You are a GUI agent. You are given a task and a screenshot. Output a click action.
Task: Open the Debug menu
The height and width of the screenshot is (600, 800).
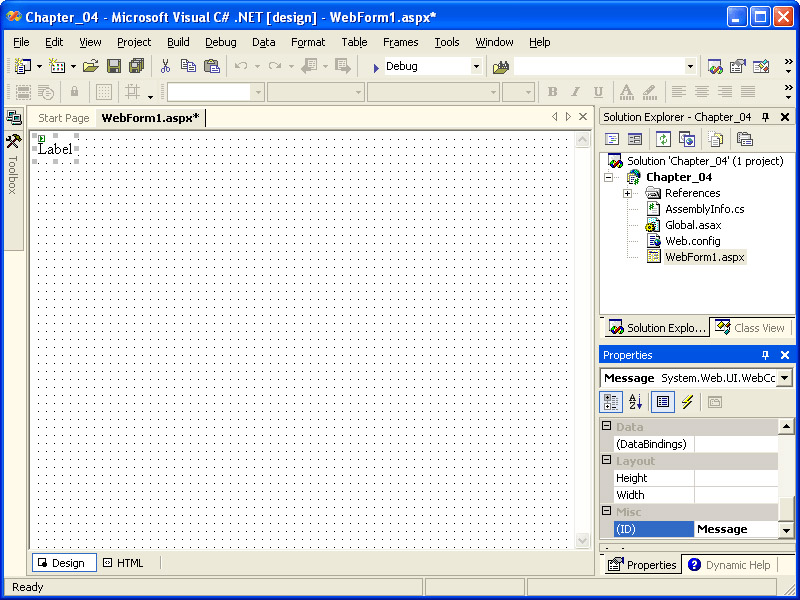point(220,42)
